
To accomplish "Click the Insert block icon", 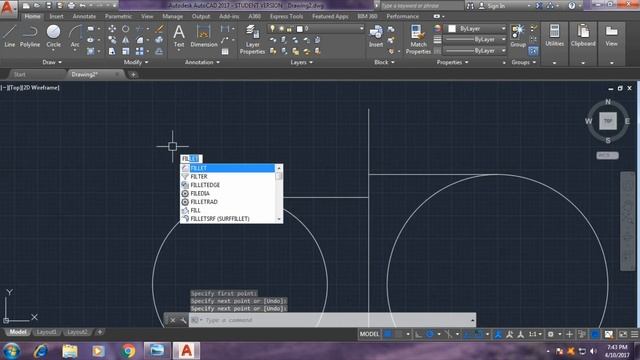I will (376, 36).
